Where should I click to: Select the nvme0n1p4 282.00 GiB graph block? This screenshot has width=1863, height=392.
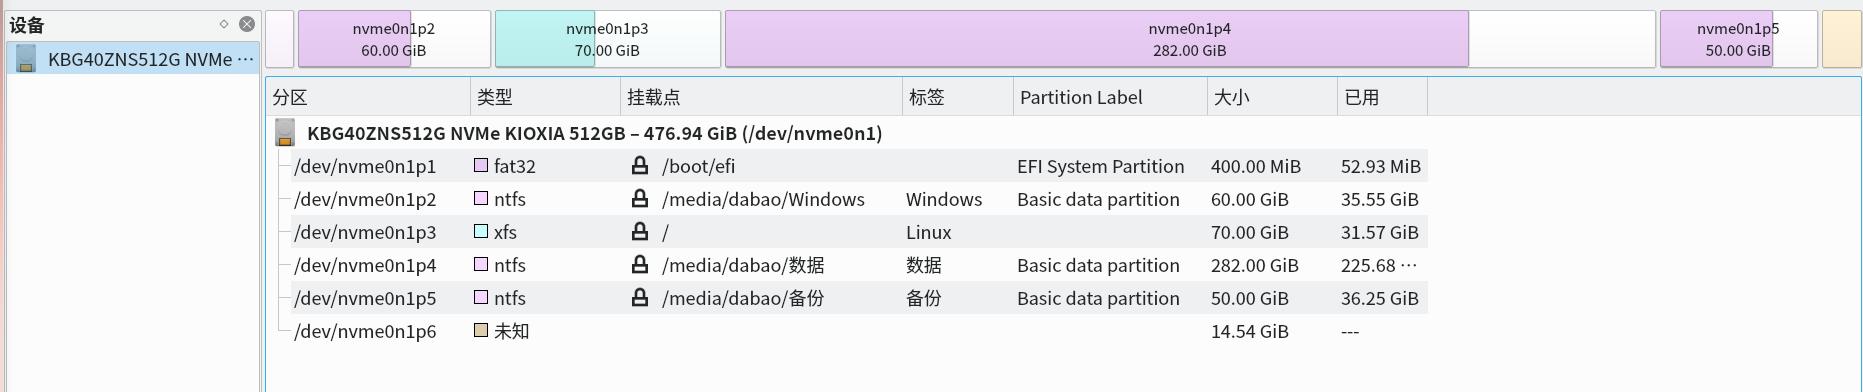tap(1190, 39)
